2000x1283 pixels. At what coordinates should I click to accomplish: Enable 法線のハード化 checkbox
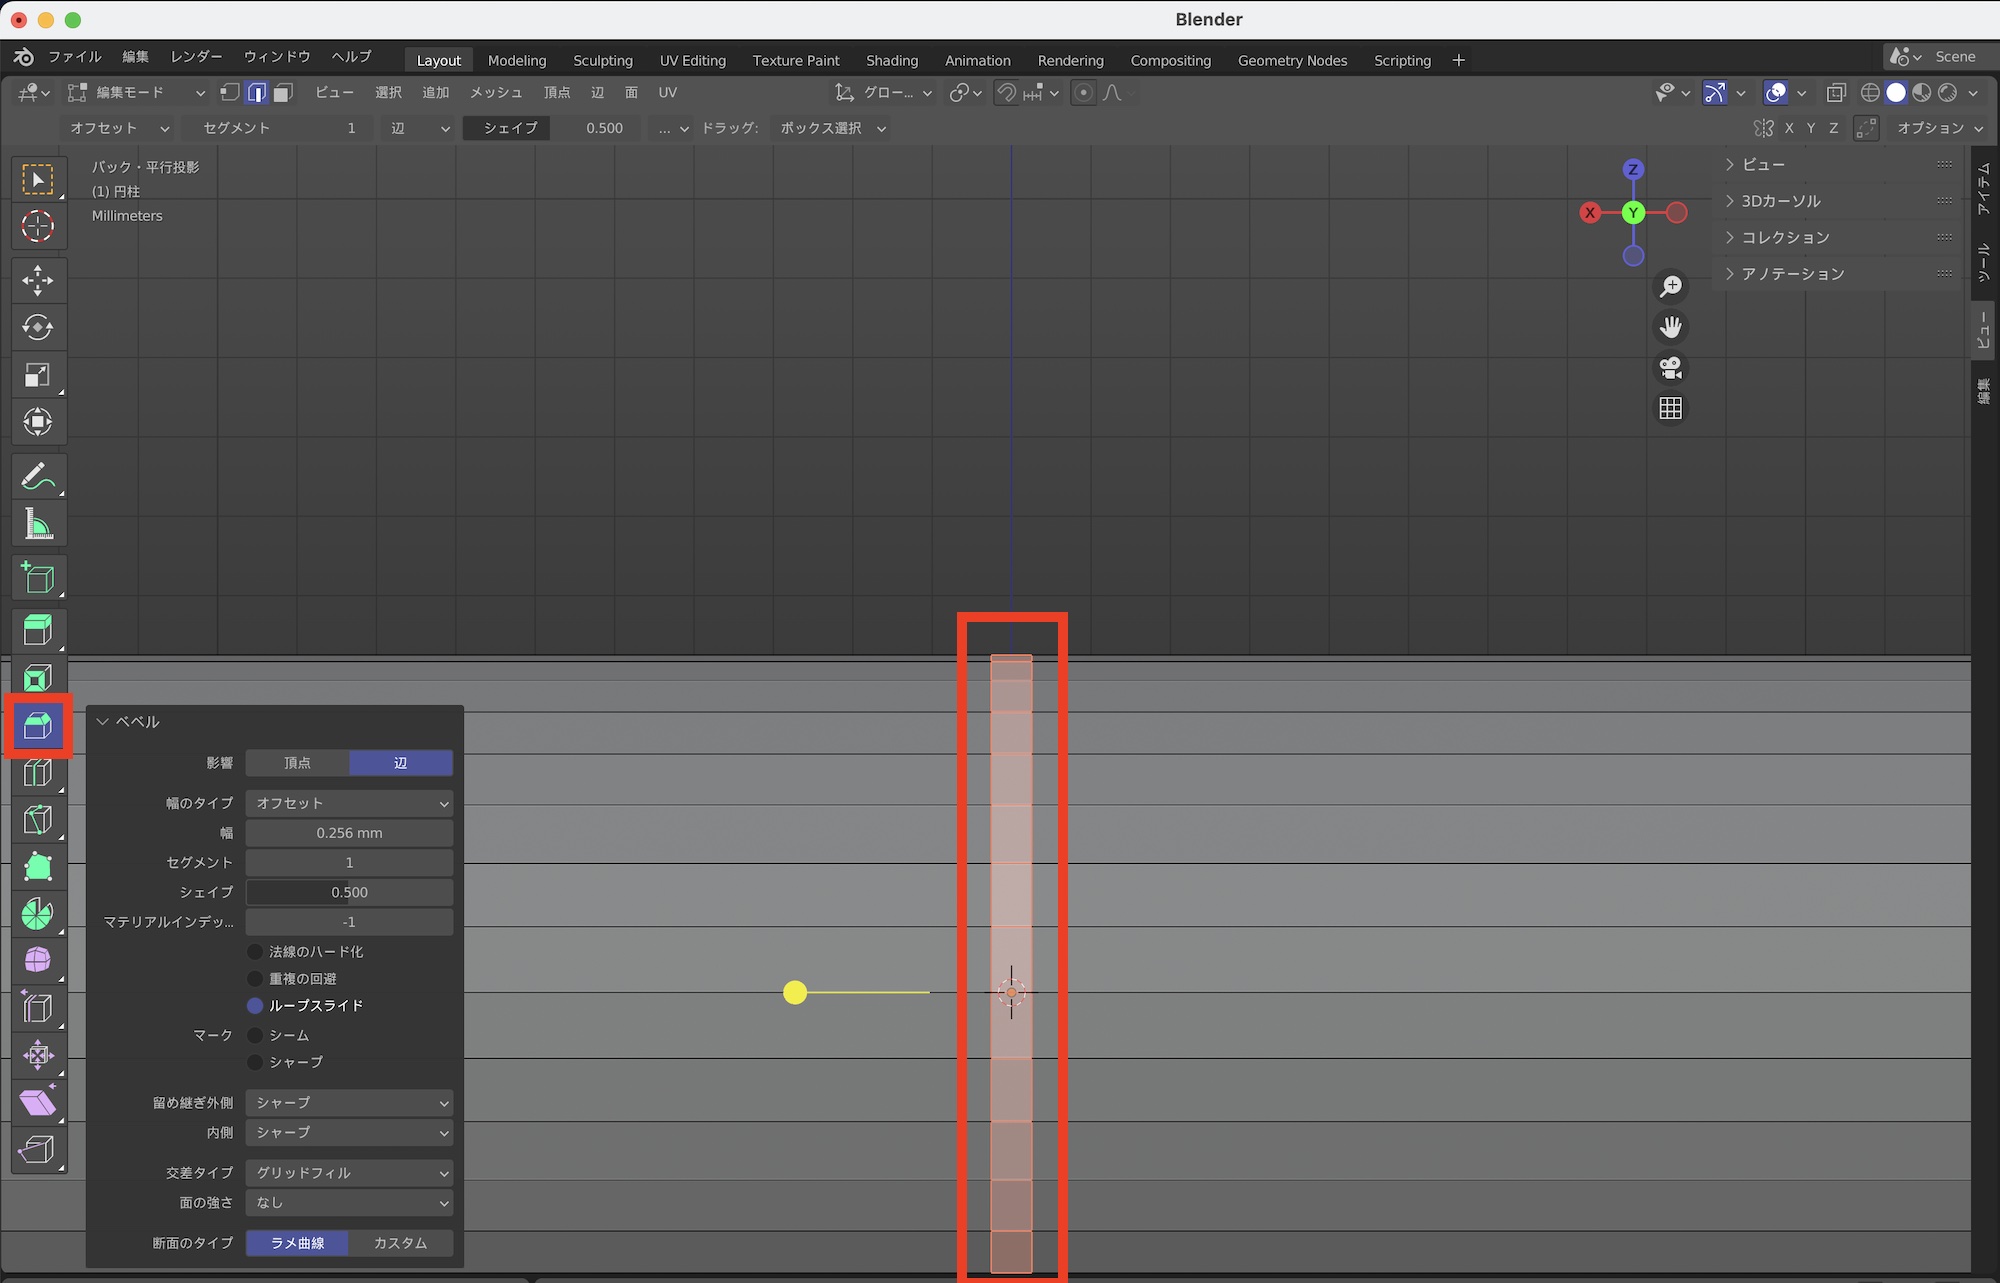coord(255,952)
